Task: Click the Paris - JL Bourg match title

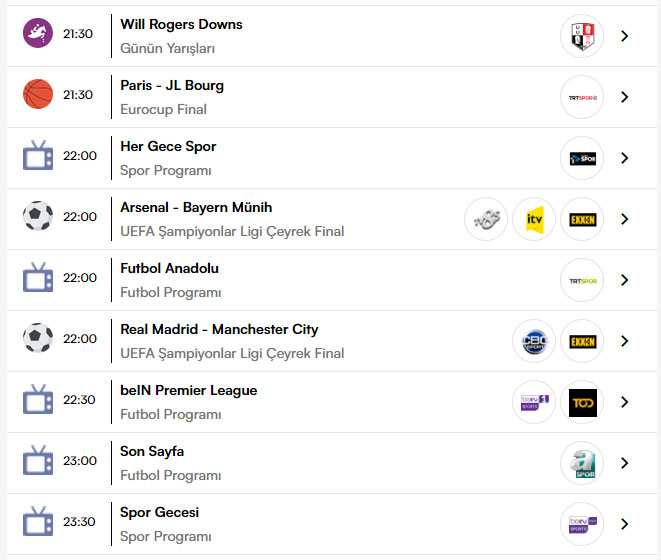Action: 172,85
